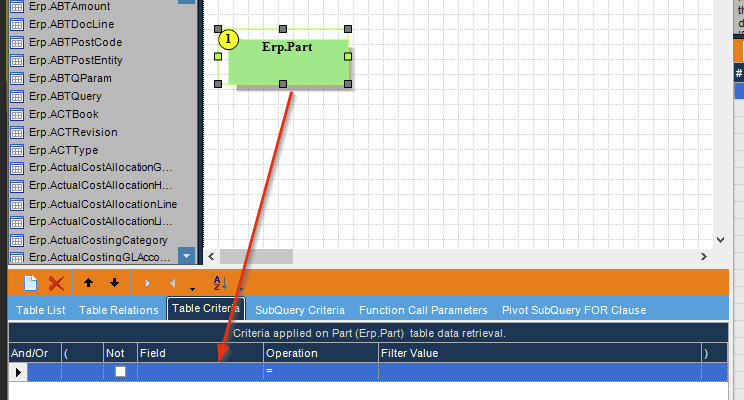Click the row selector arrow of criteria row
Image resolution: width=744 pixels, height=400 pixels.
18,372
